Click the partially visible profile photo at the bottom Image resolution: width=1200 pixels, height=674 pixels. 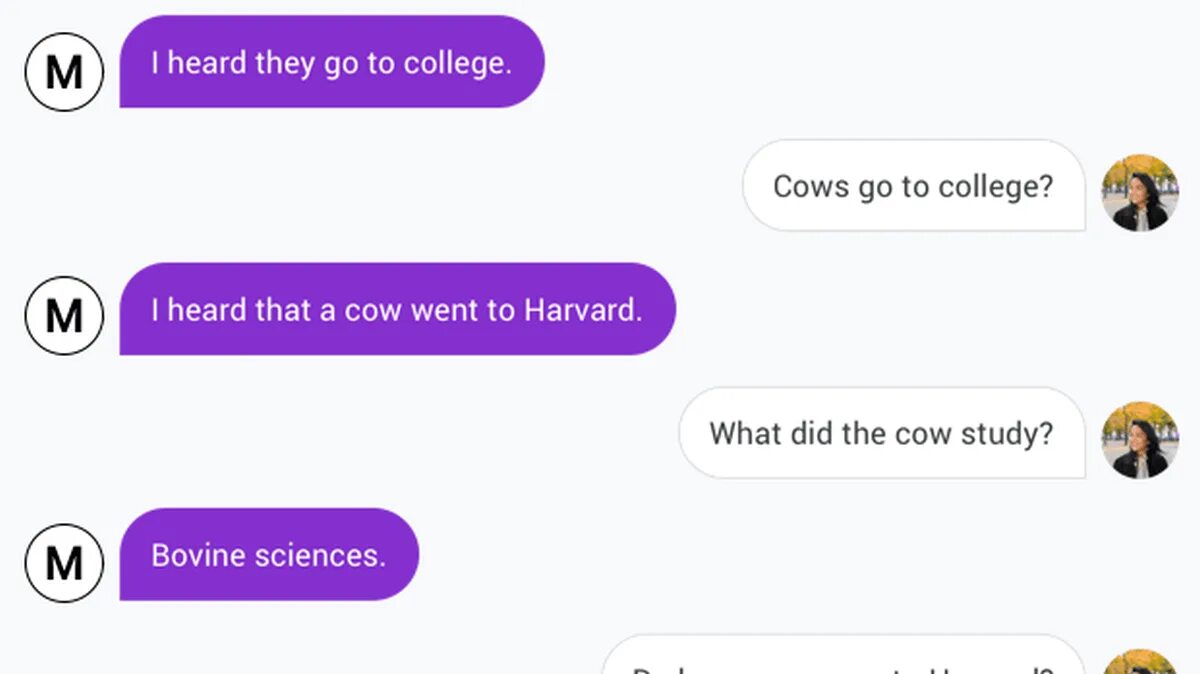[x=1140, y=663]
